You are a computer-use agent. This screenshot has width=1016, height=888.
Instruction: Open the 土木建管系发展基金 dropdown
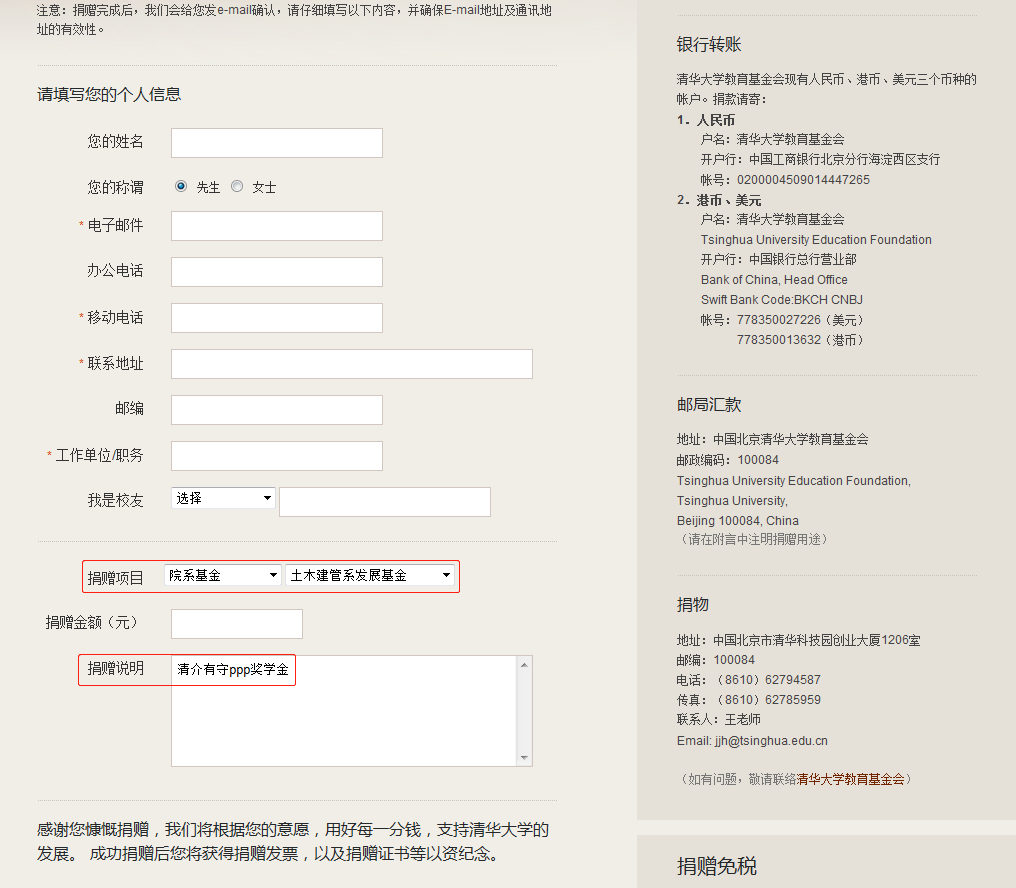369,576
